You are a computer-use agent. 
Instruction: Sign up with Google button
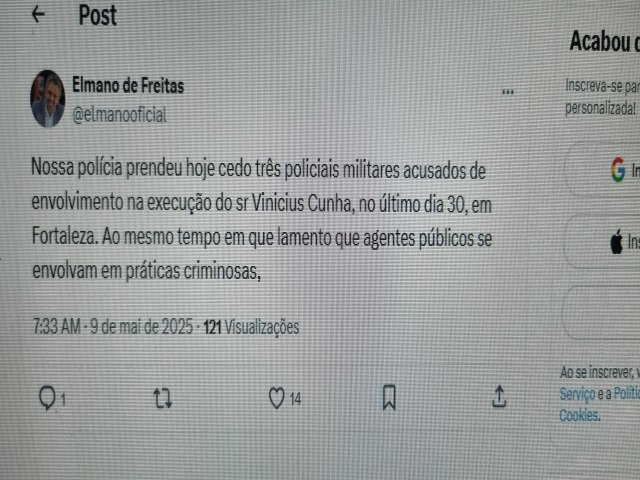click(x=602, y=170)
